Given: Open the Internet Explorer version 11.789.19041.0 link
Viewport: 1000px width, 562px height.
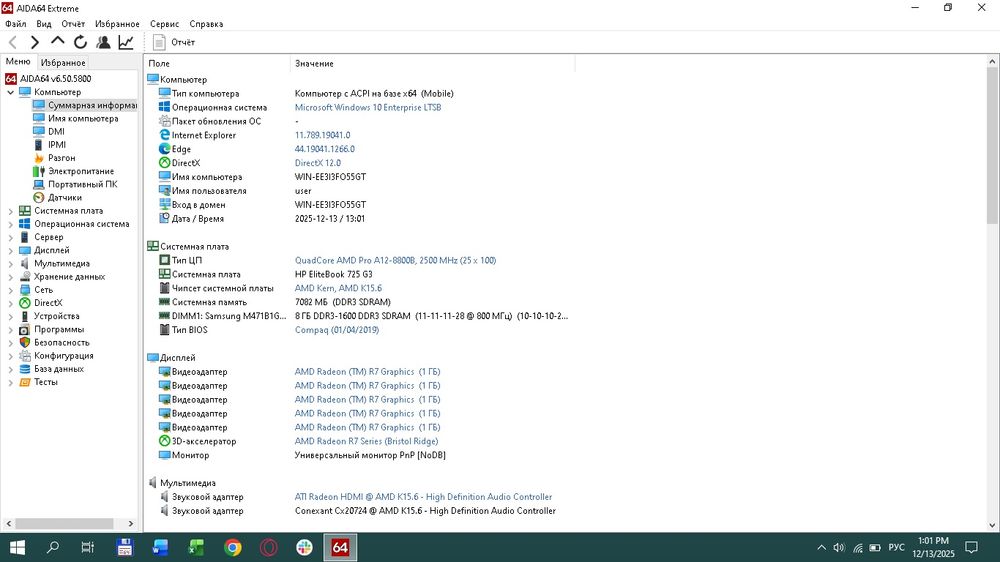Looking at the screenshot, I should [323, 135].
